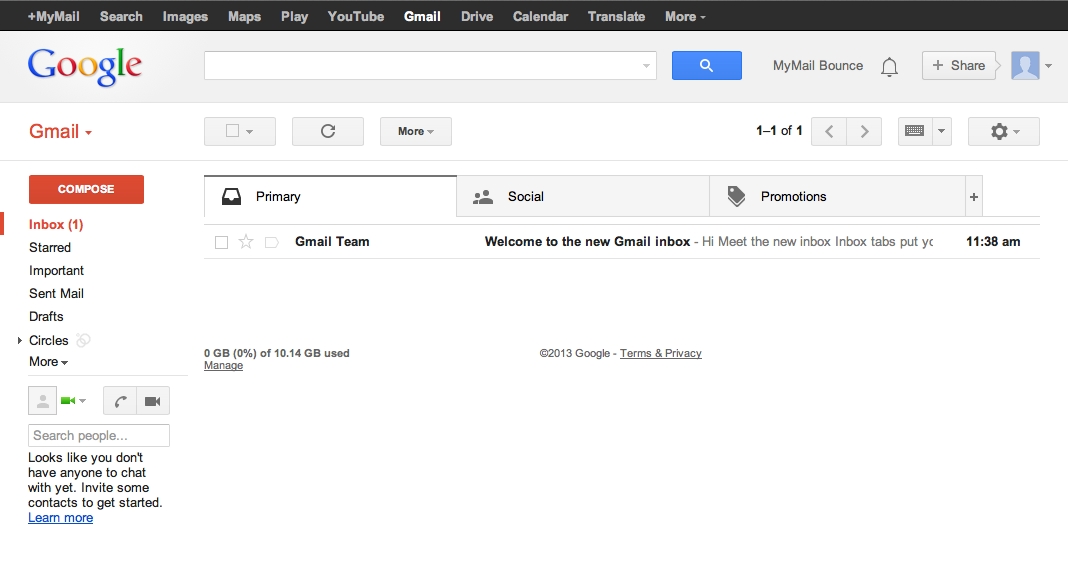Expand the sidebar More labels list
The width and height of the screenshot is (1068, 565).
tap(48, 361)
